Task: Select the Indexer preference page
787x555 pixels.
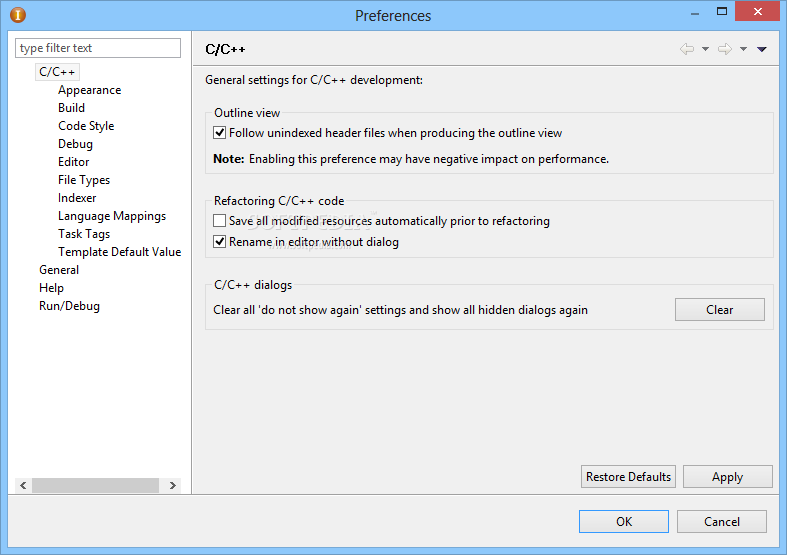Action: 77,198
